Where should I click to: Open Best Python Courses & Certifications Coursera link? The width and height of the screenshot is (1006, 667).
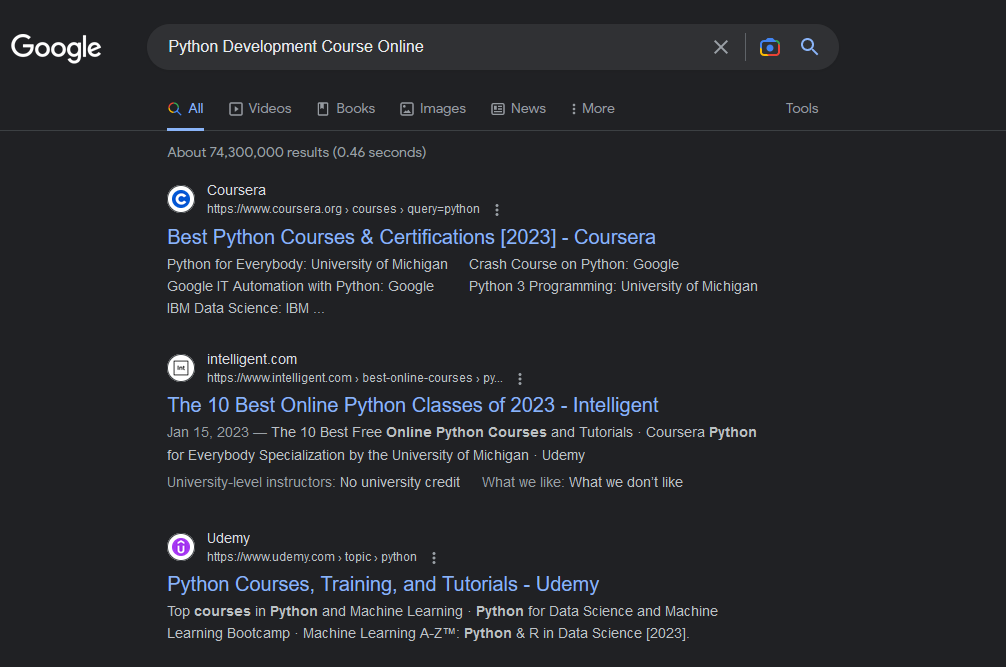pos(411,237)
